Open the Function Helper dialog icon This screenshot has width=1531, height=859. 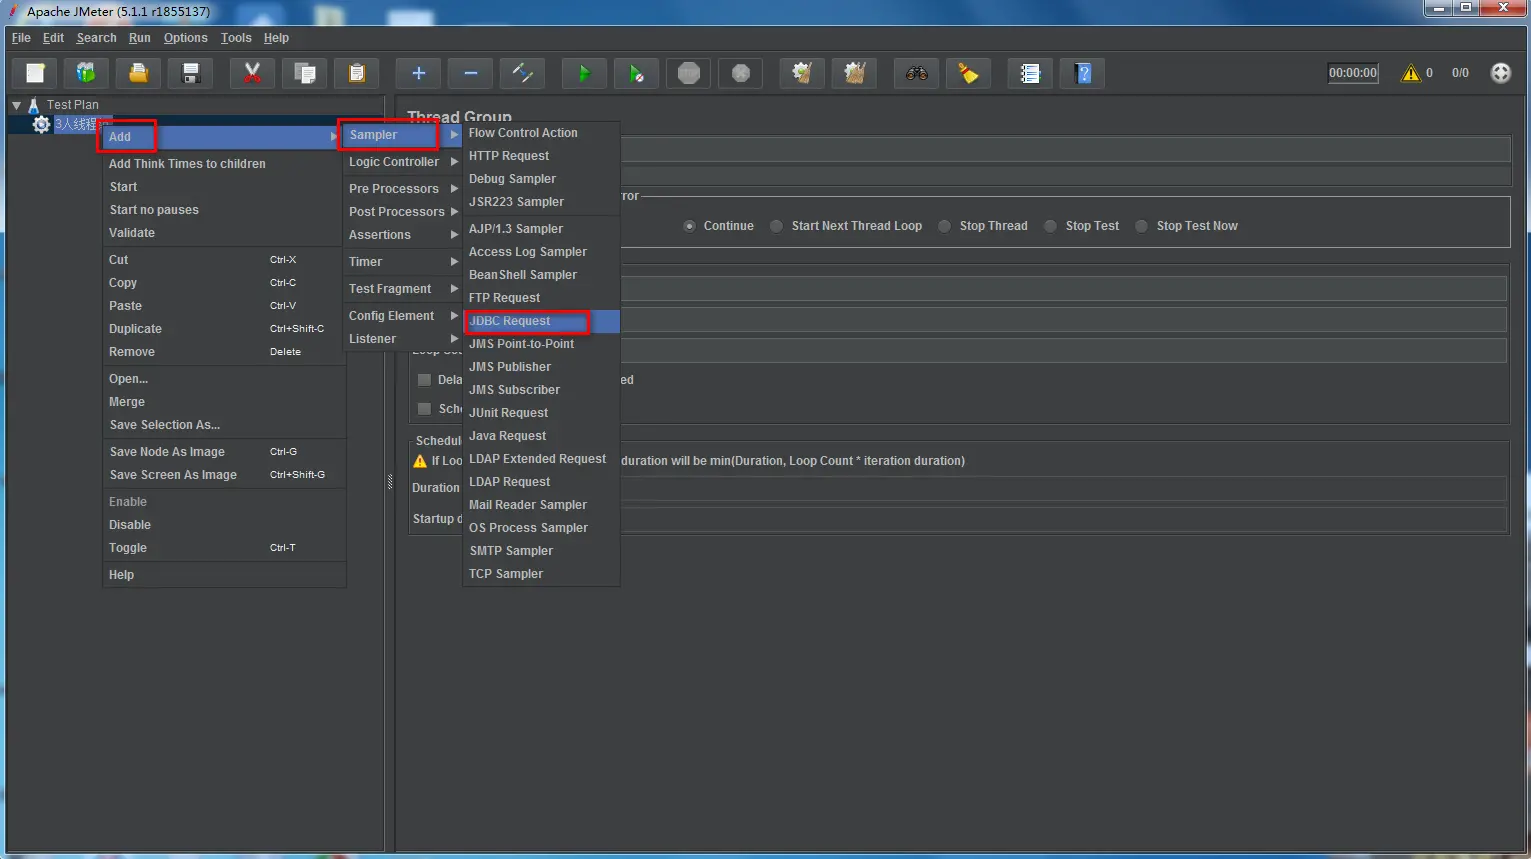(x=1030, y=73)
